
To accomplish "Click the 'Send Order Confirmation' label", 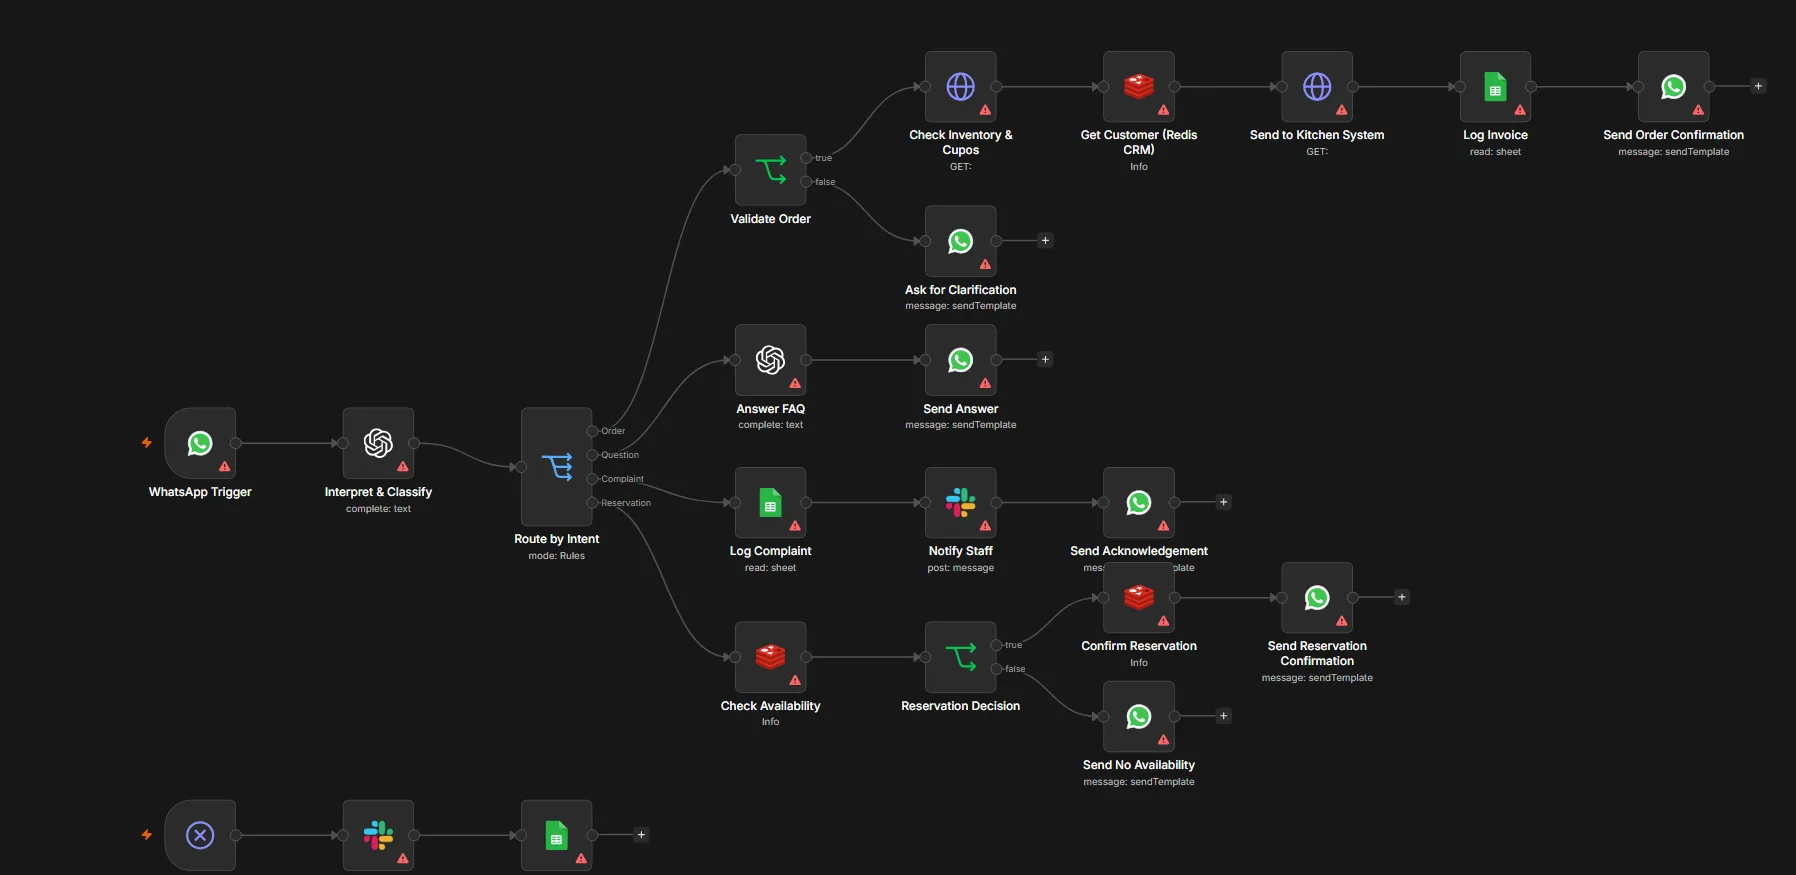I will [x=1673, y=135].
